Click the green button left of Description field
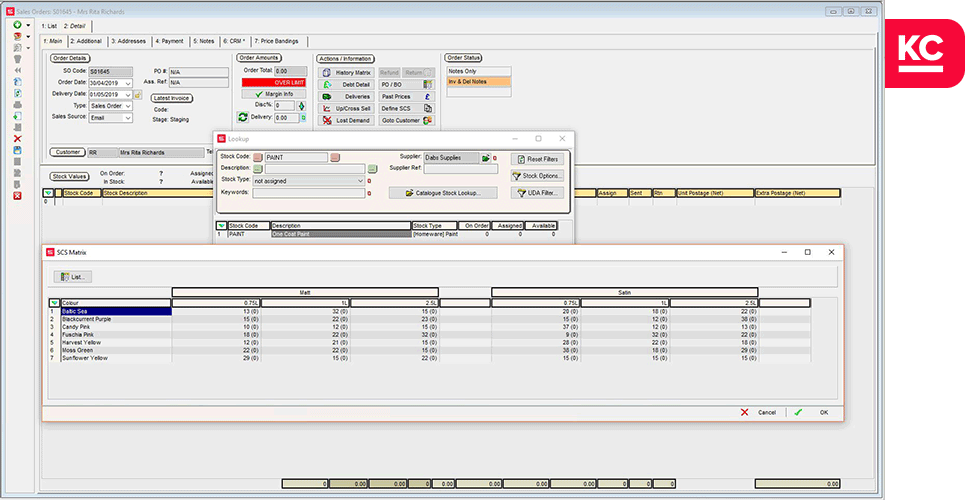Viewport: 965px width, 500px height. [x=258, y=169]
